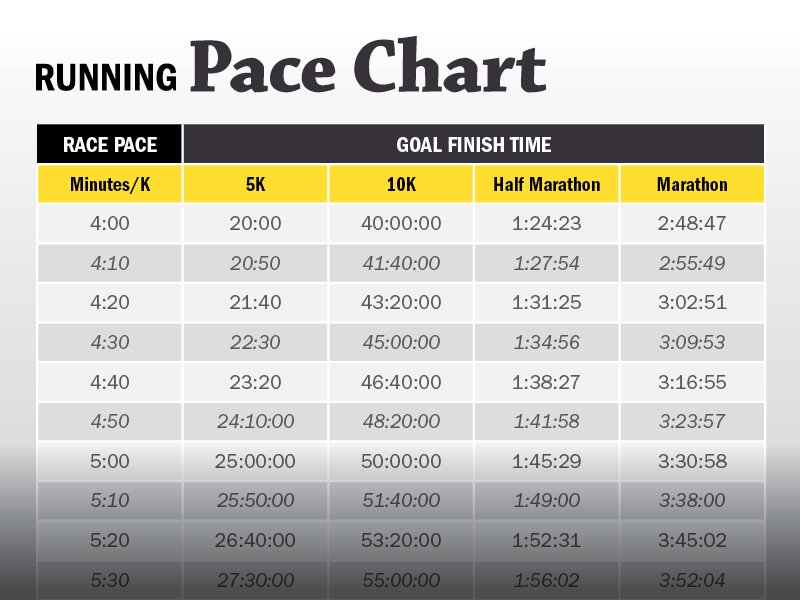Select the 3:16:55 marathon time cell
Viewport: 800px width, 600px height.
tap(692, 382)
